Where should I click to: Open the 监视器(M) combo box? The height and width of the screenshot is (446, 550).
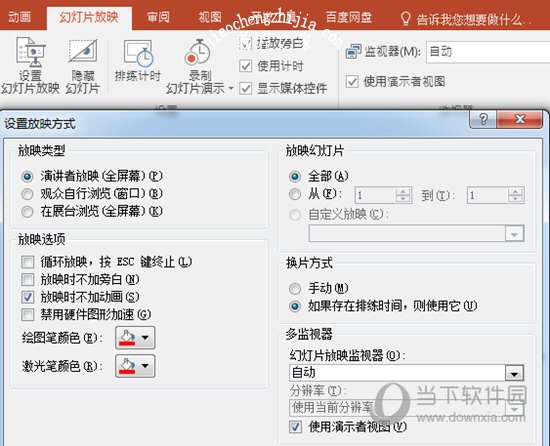point(488,52)
